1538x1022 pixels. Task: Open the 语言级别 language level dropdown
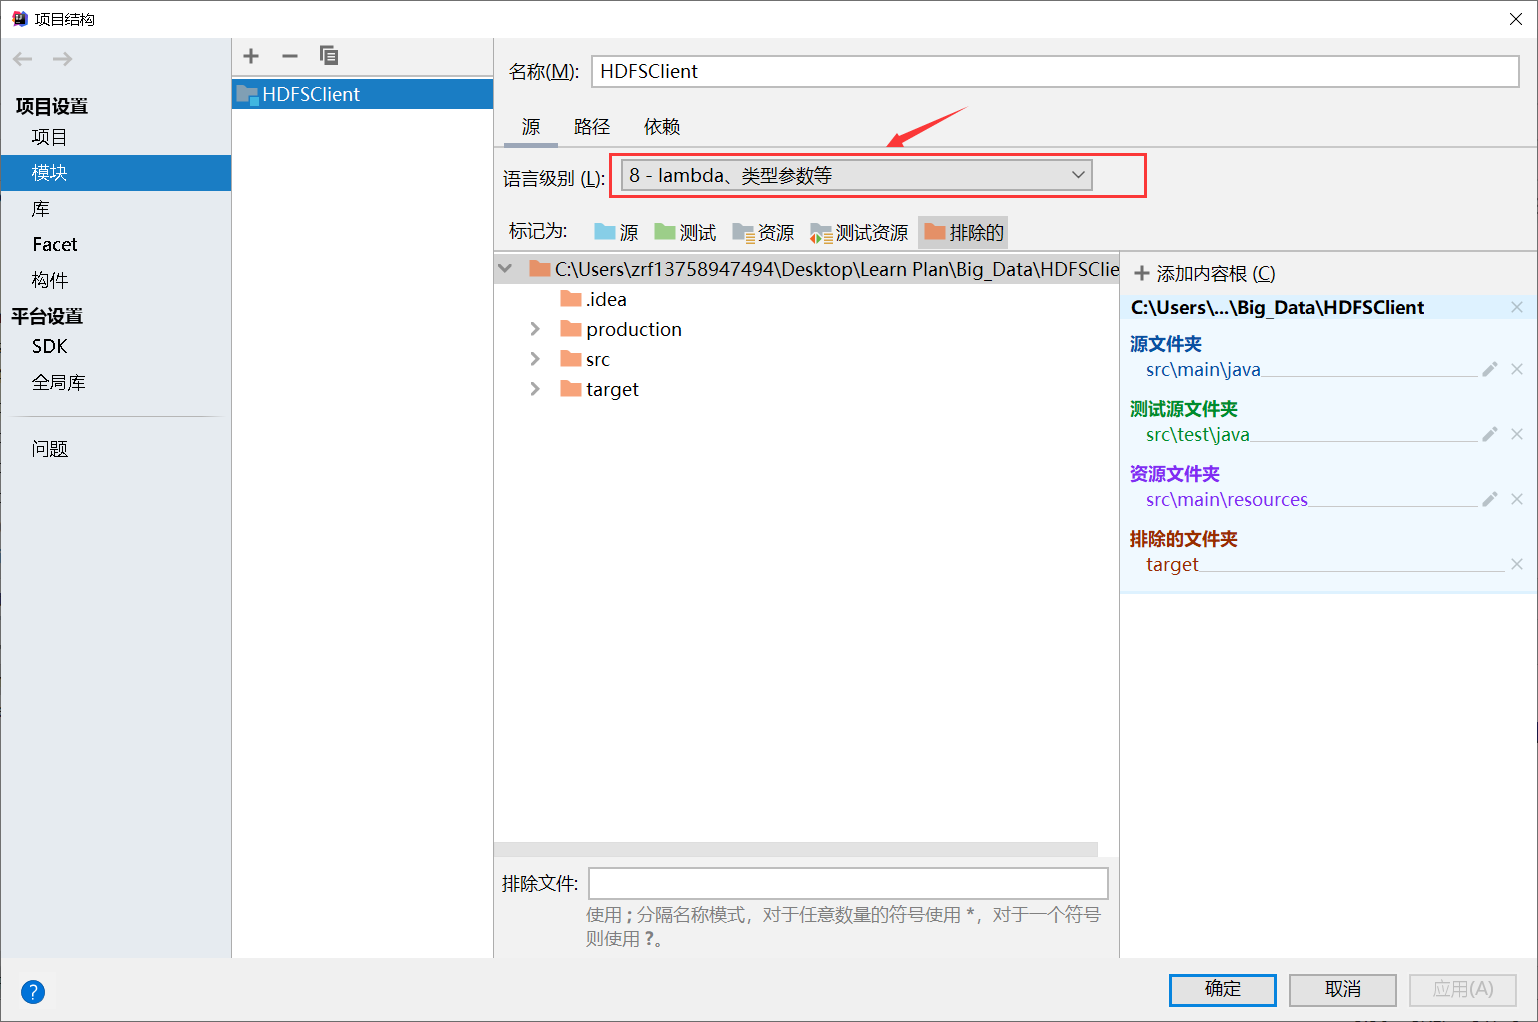point(857,175)
